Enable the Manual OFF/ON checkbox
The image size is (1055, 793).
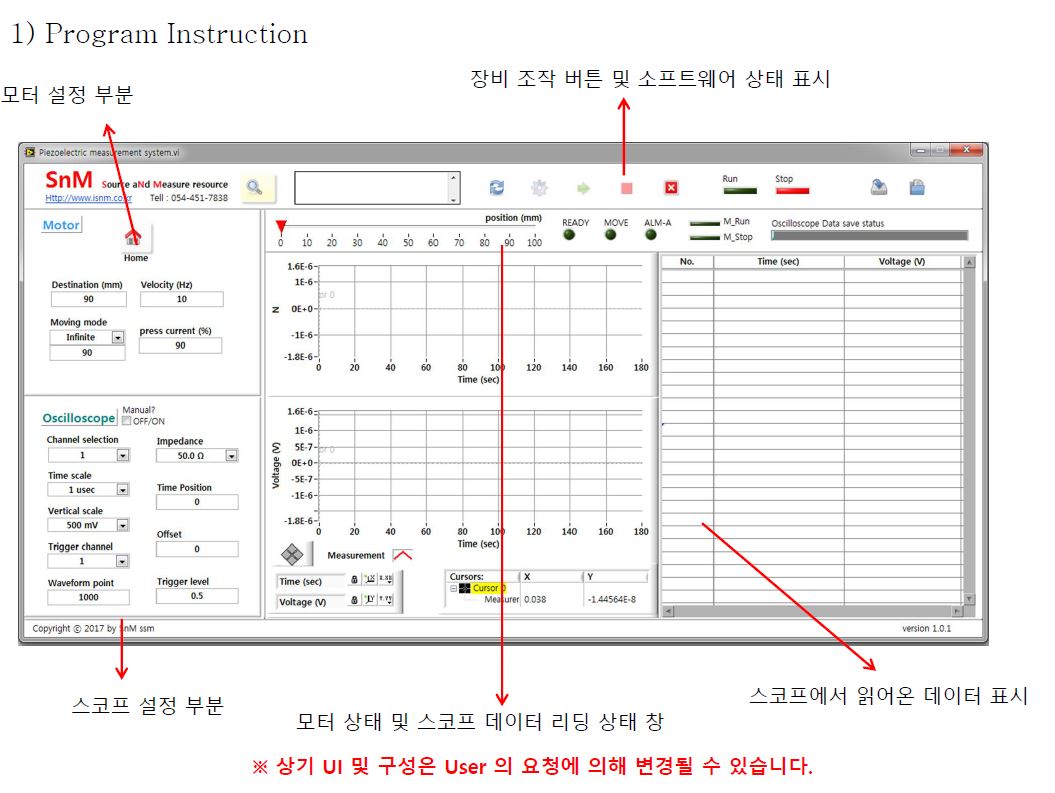(126, 421)
